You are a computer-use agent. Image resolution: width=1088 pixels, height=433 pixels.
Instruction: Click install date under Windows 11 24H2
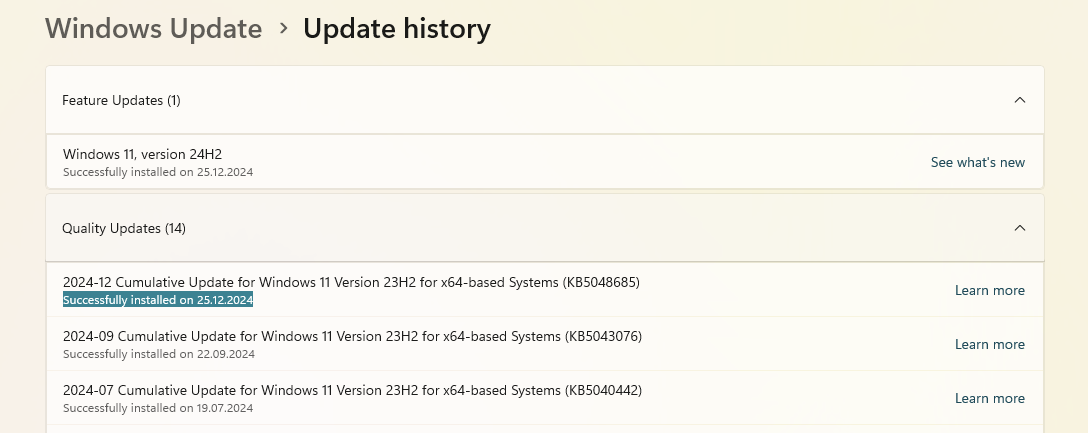point(158,172)
